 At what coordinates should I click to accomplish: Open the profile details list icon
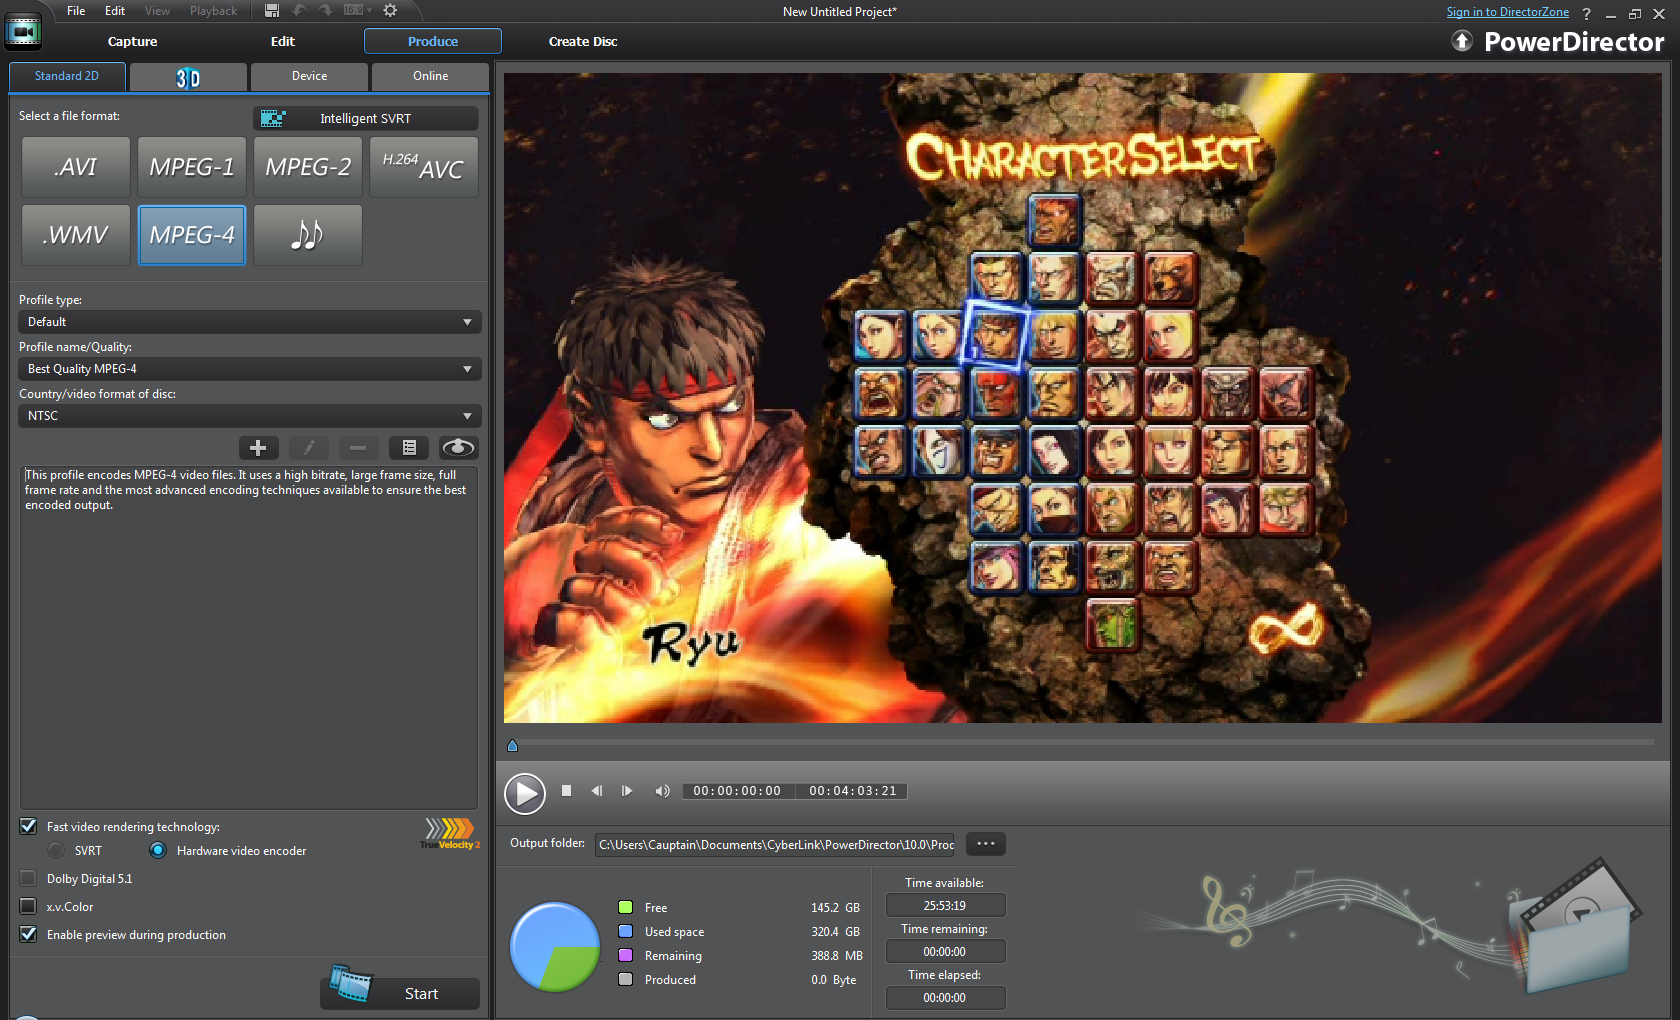(x=409, y=448)
